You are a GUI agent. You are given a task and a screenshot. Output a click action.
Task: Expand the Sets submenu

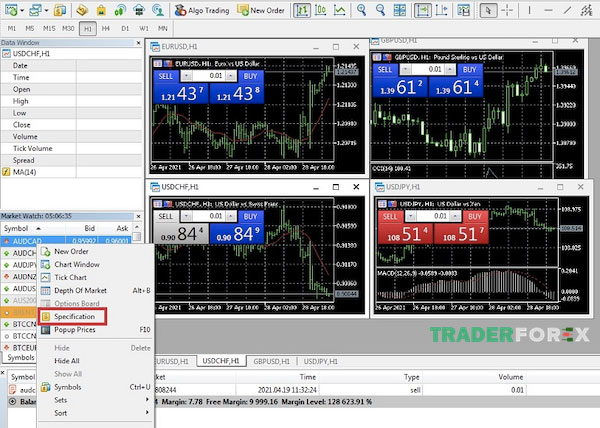[x=147, y=400]
